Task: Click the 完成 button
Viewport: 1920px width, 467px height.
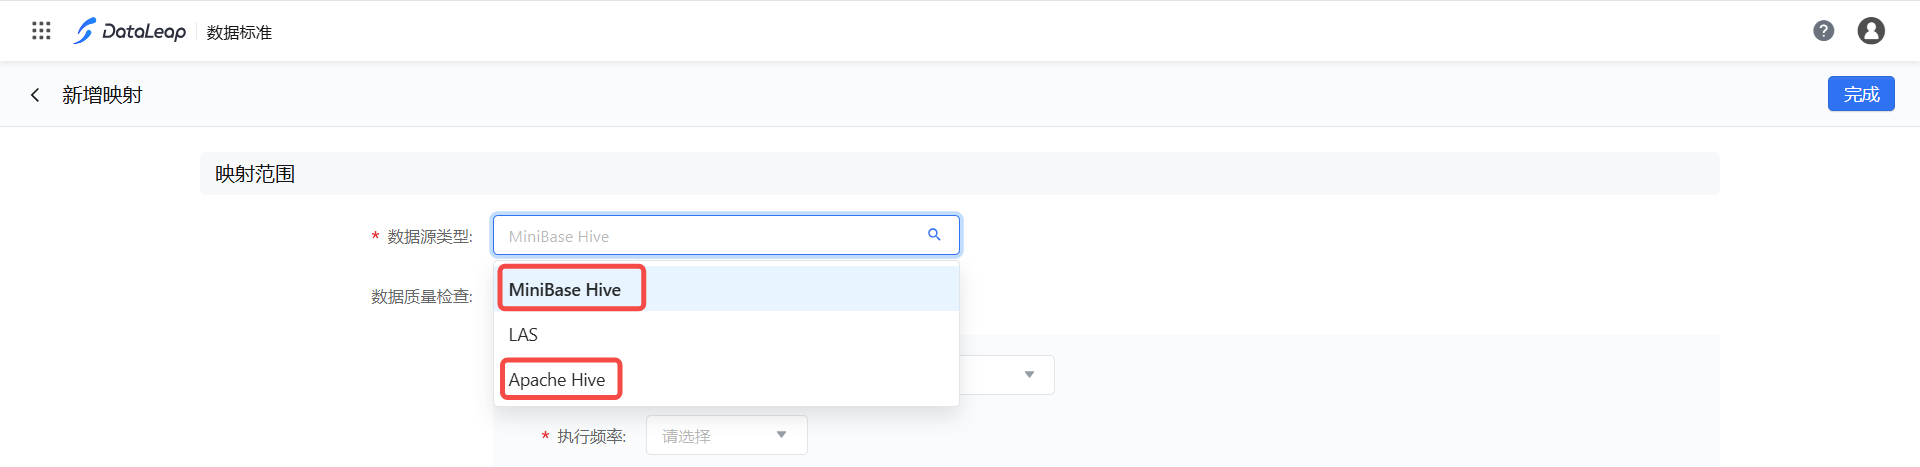Action: [1860, 94]
